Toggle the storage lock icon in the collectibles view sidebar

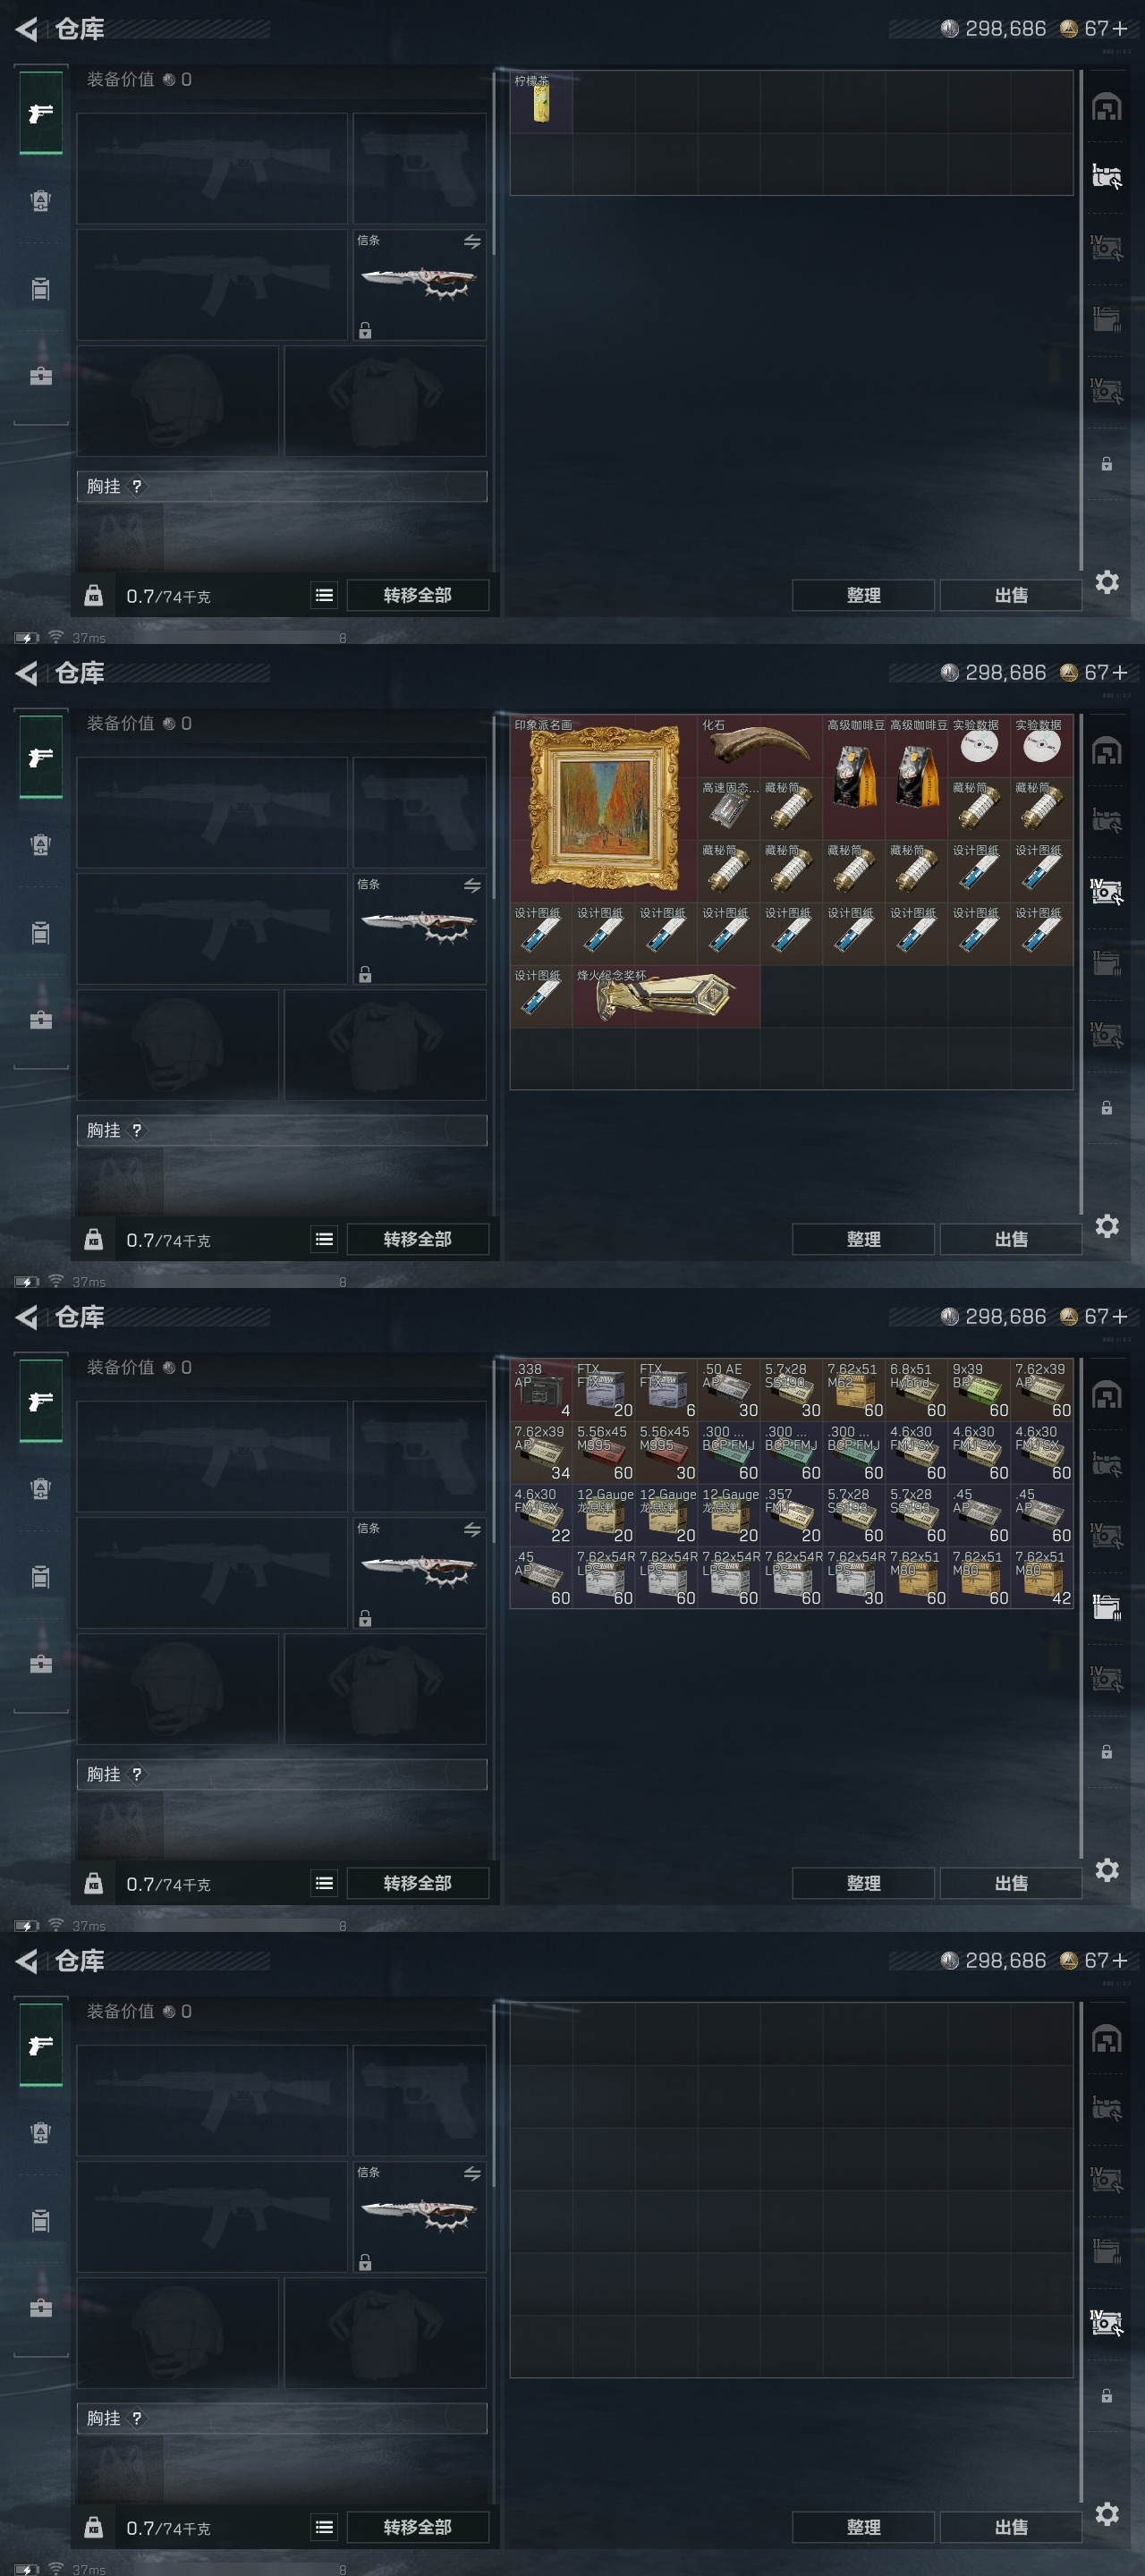point(1106,1108)
